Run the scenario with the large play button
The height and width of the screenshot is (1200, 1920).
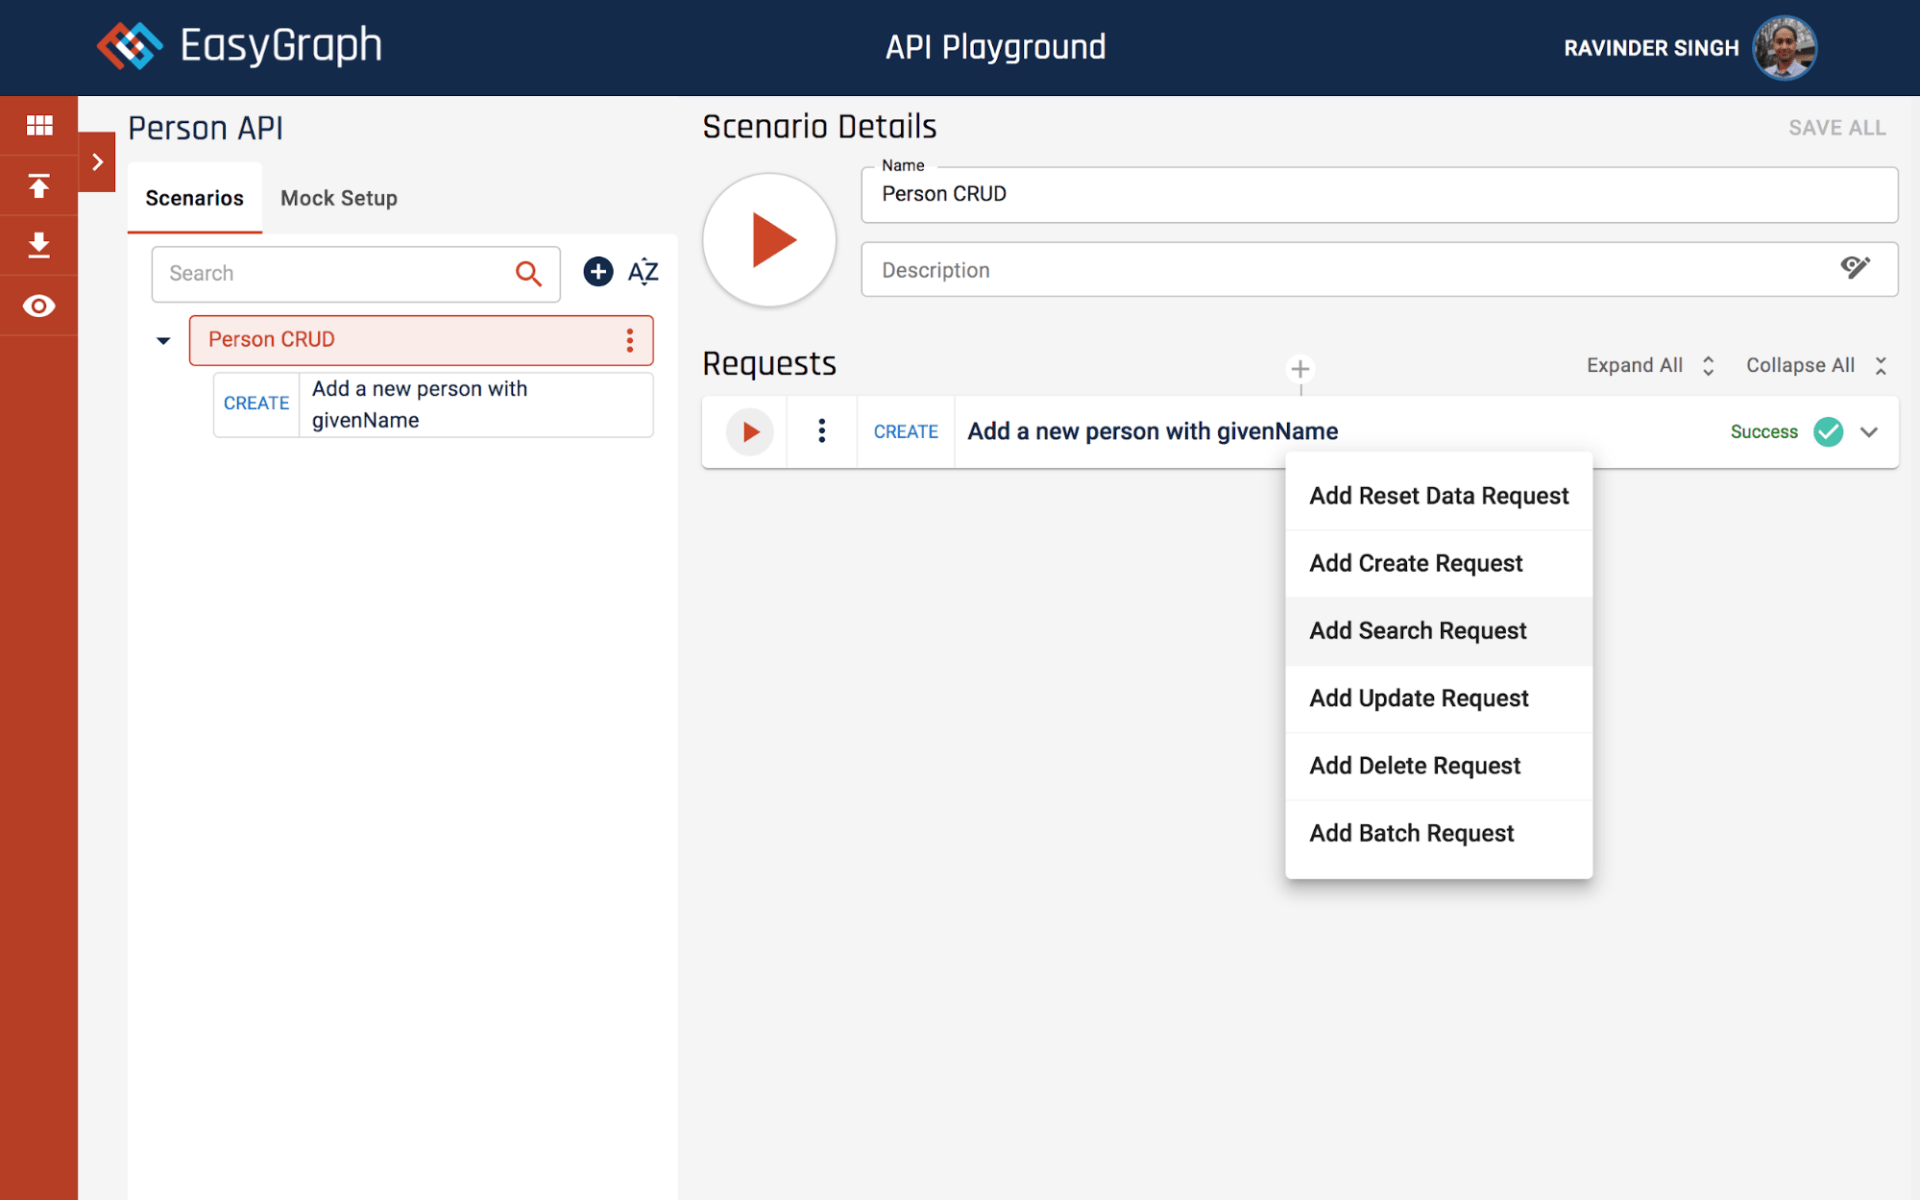click(x=769, y=240)
